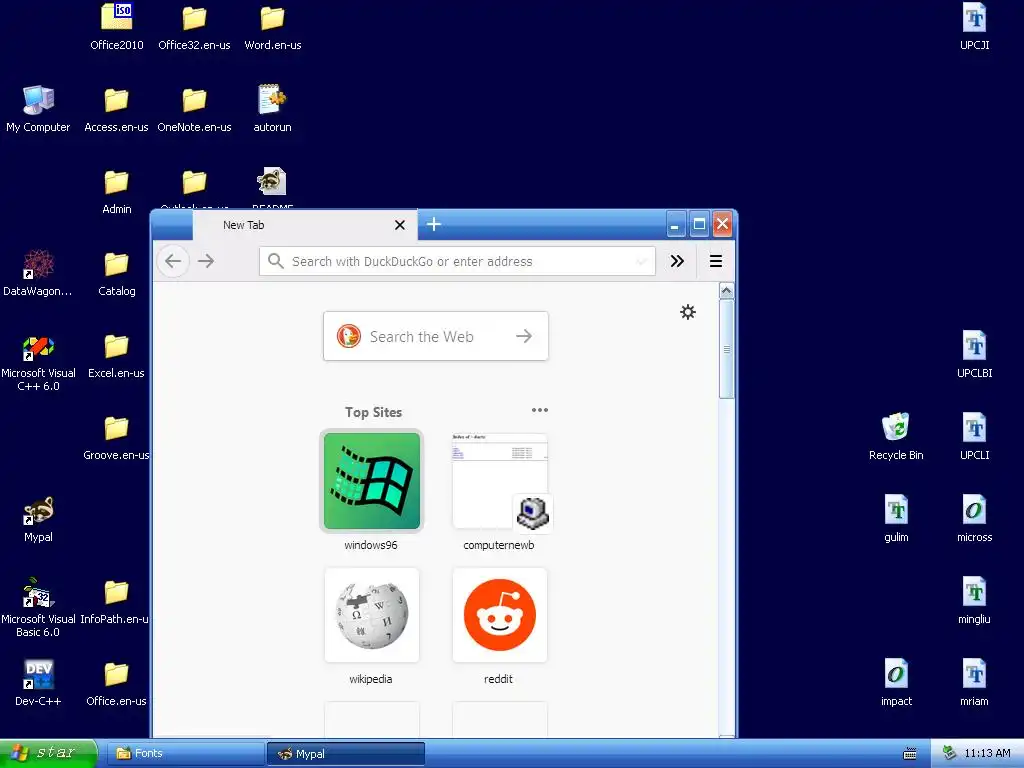The width and height of the screenshot is (1024, 768).
Task: Click the page scrollbar up arrow
Action: [x=726, y=291]
